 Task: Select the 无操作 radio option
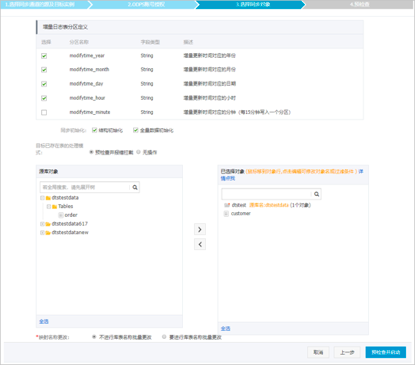coord(138,152)
